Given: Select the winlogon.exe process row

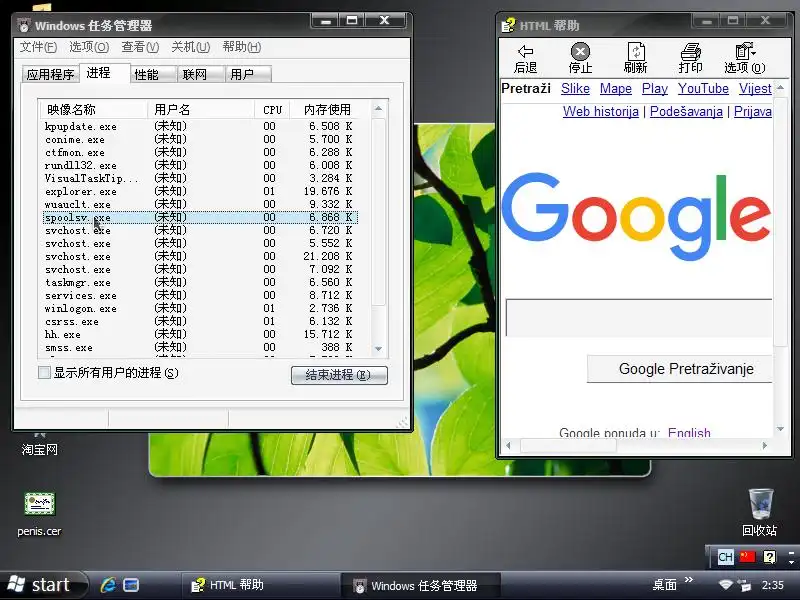Looking at the screenshot, I should pyautogui.click(x=201, y=308).
